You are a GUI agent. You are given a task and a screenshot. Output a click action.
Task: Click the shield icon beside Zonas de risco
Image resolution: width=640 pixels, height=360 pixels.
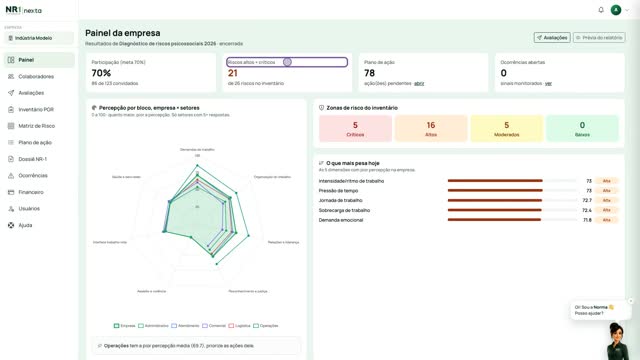click(321, 108)
